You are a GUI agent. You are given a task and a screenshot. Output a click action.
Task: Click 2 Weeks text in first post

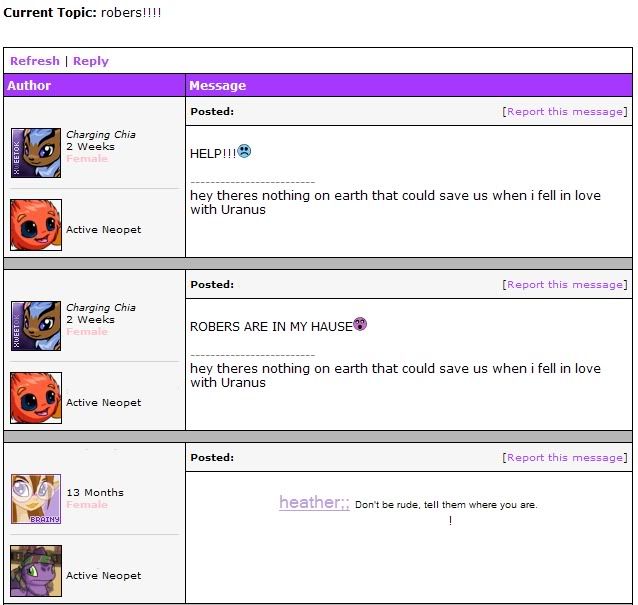90,146
